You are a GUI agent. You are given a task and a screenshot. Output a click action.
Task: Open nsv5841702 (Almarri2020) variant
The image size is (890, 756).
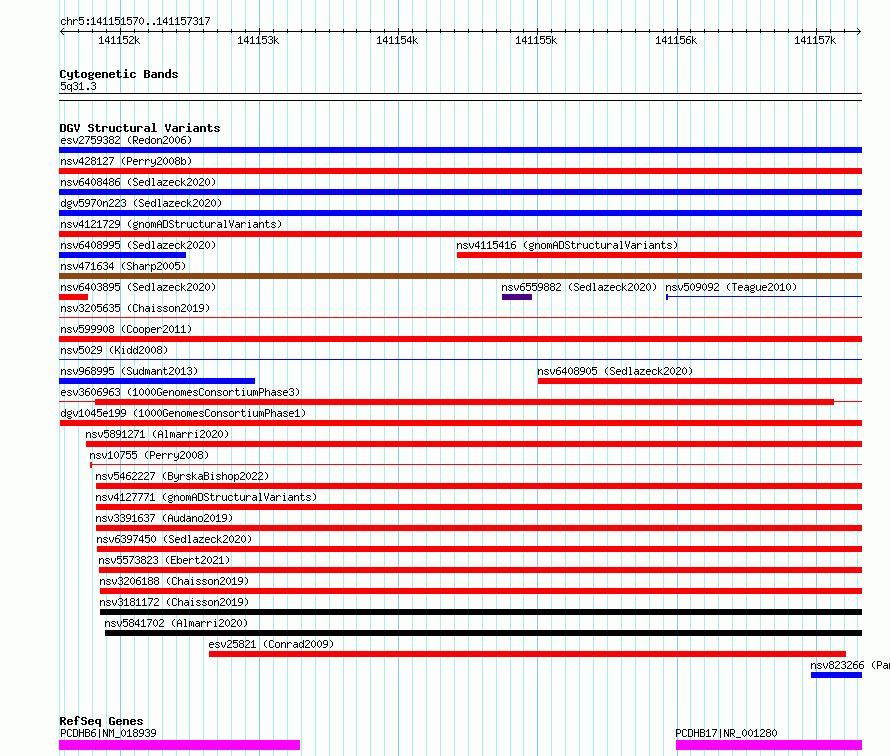pos(177,623)
